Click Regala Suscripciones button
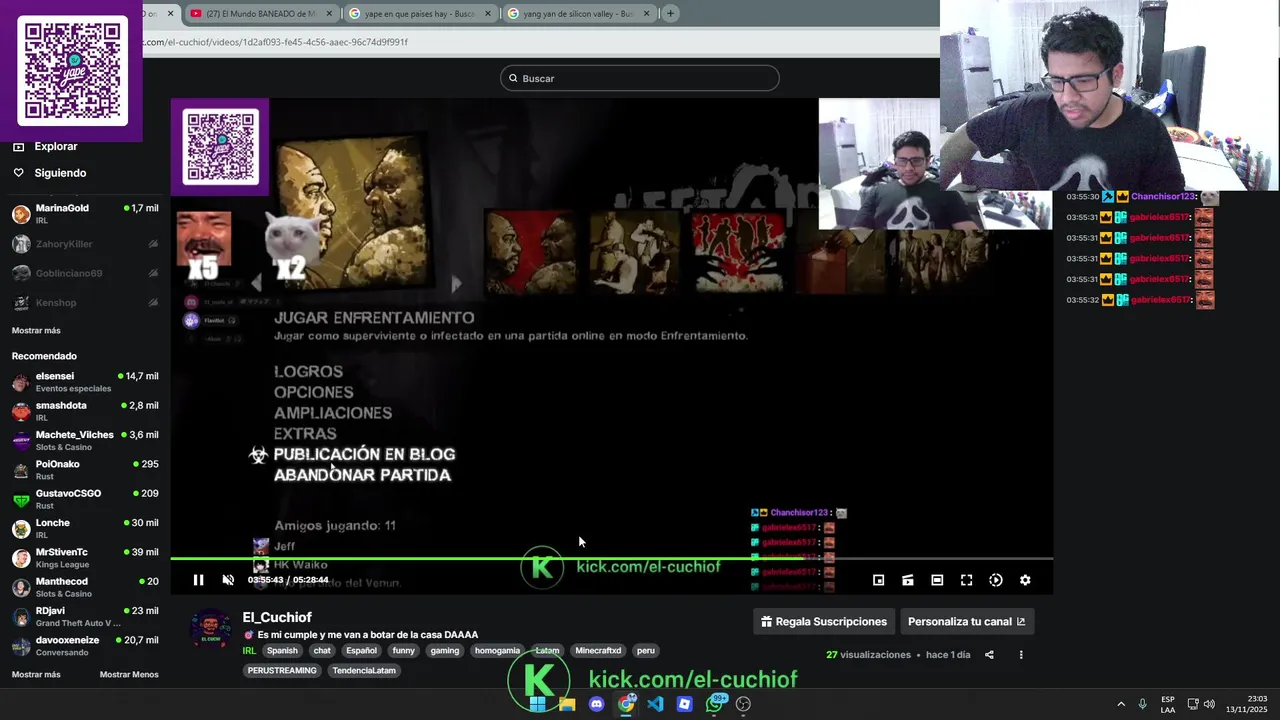 tap(823, 622)
